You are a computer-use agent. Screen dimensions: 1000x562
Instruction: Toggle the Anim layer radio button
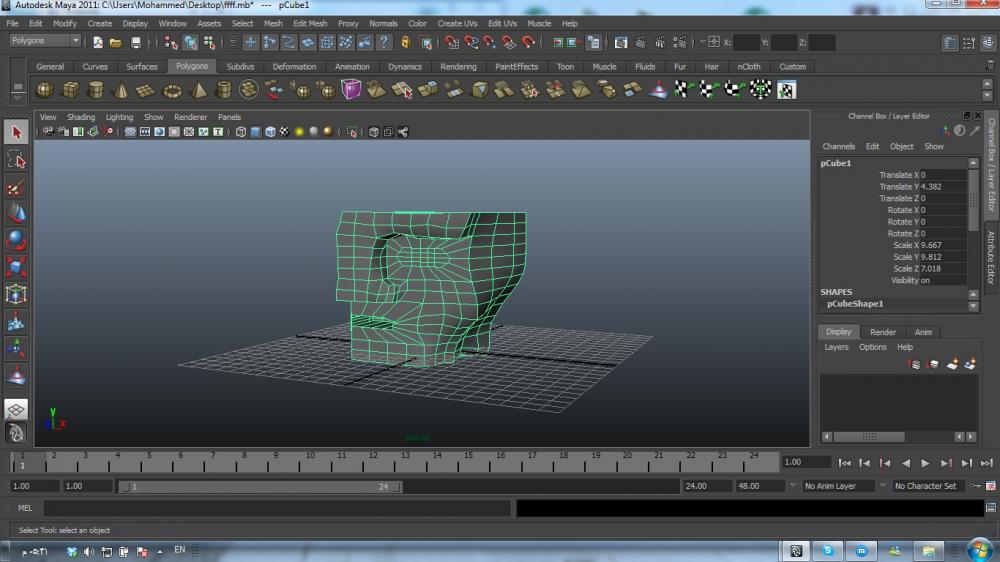pyautogui.click(x=922, y=332)
